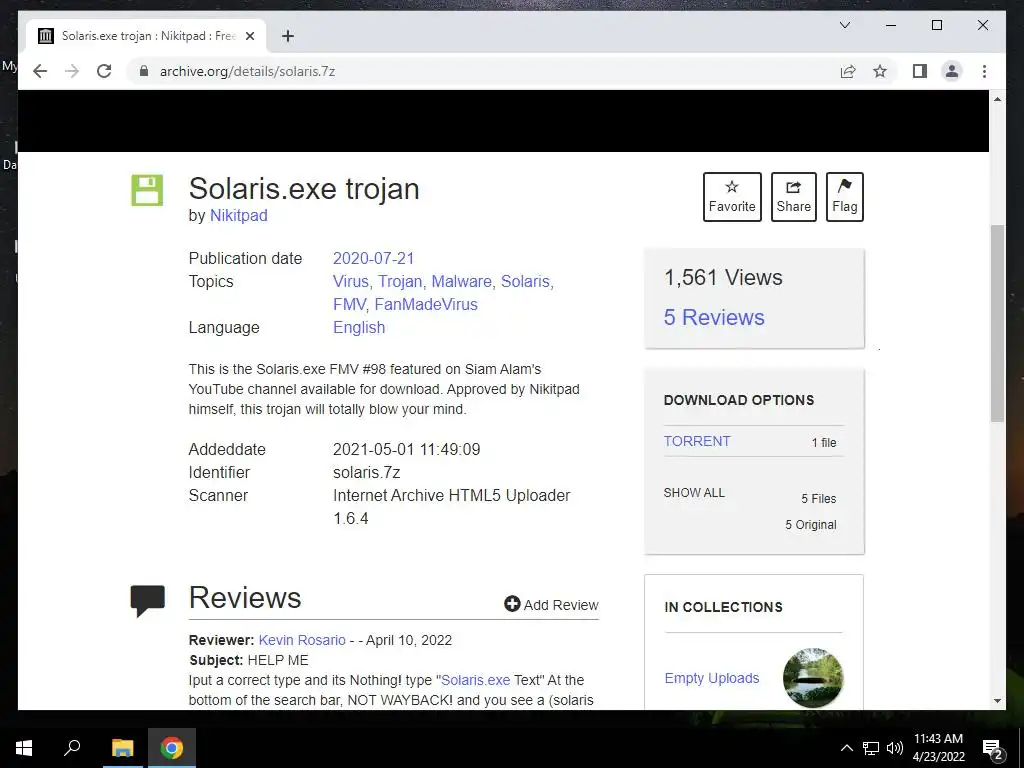Click the Addeddate value 2021-05-01 11:49:09
Viewport: 1024px width, 768px height.
point(406,449)
